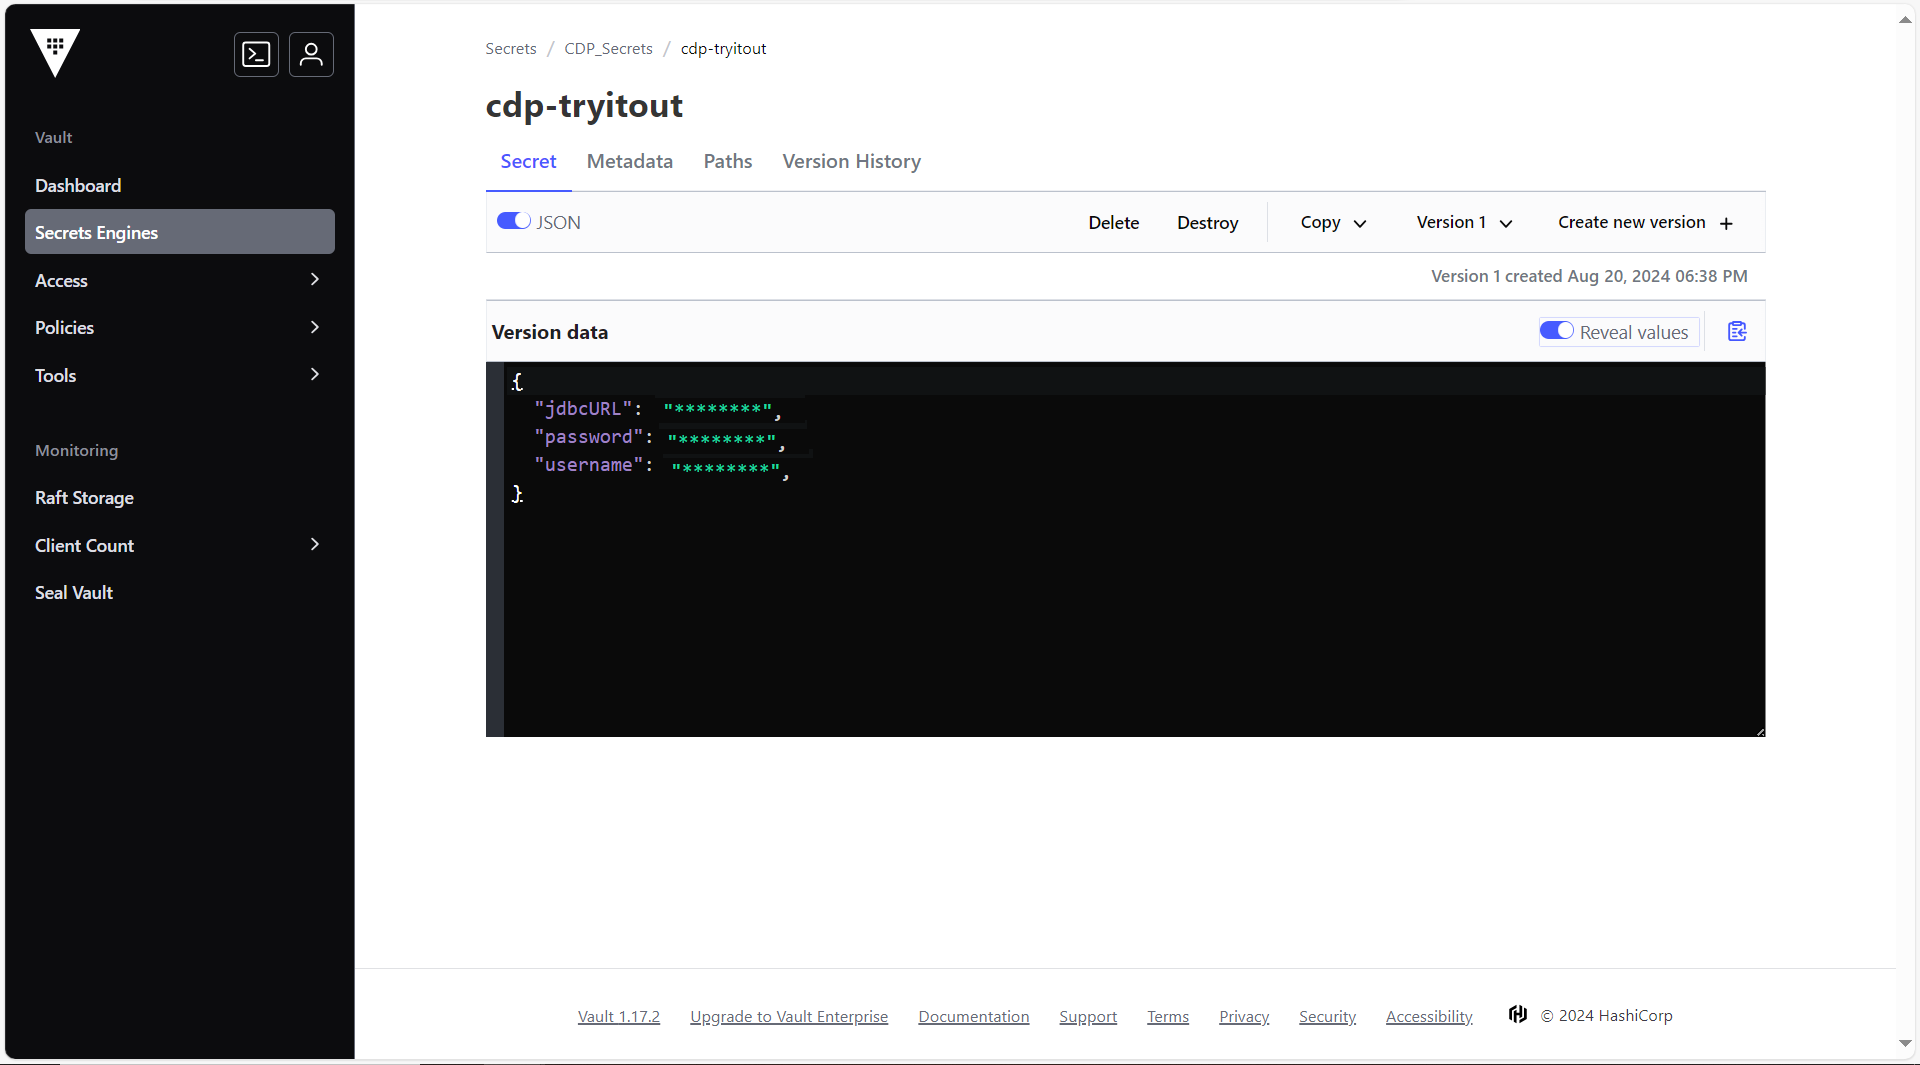The image size is (1920, 1065).
Task: Open Upgrade to Vault Enterprise link
Action: click(789, 1016)
